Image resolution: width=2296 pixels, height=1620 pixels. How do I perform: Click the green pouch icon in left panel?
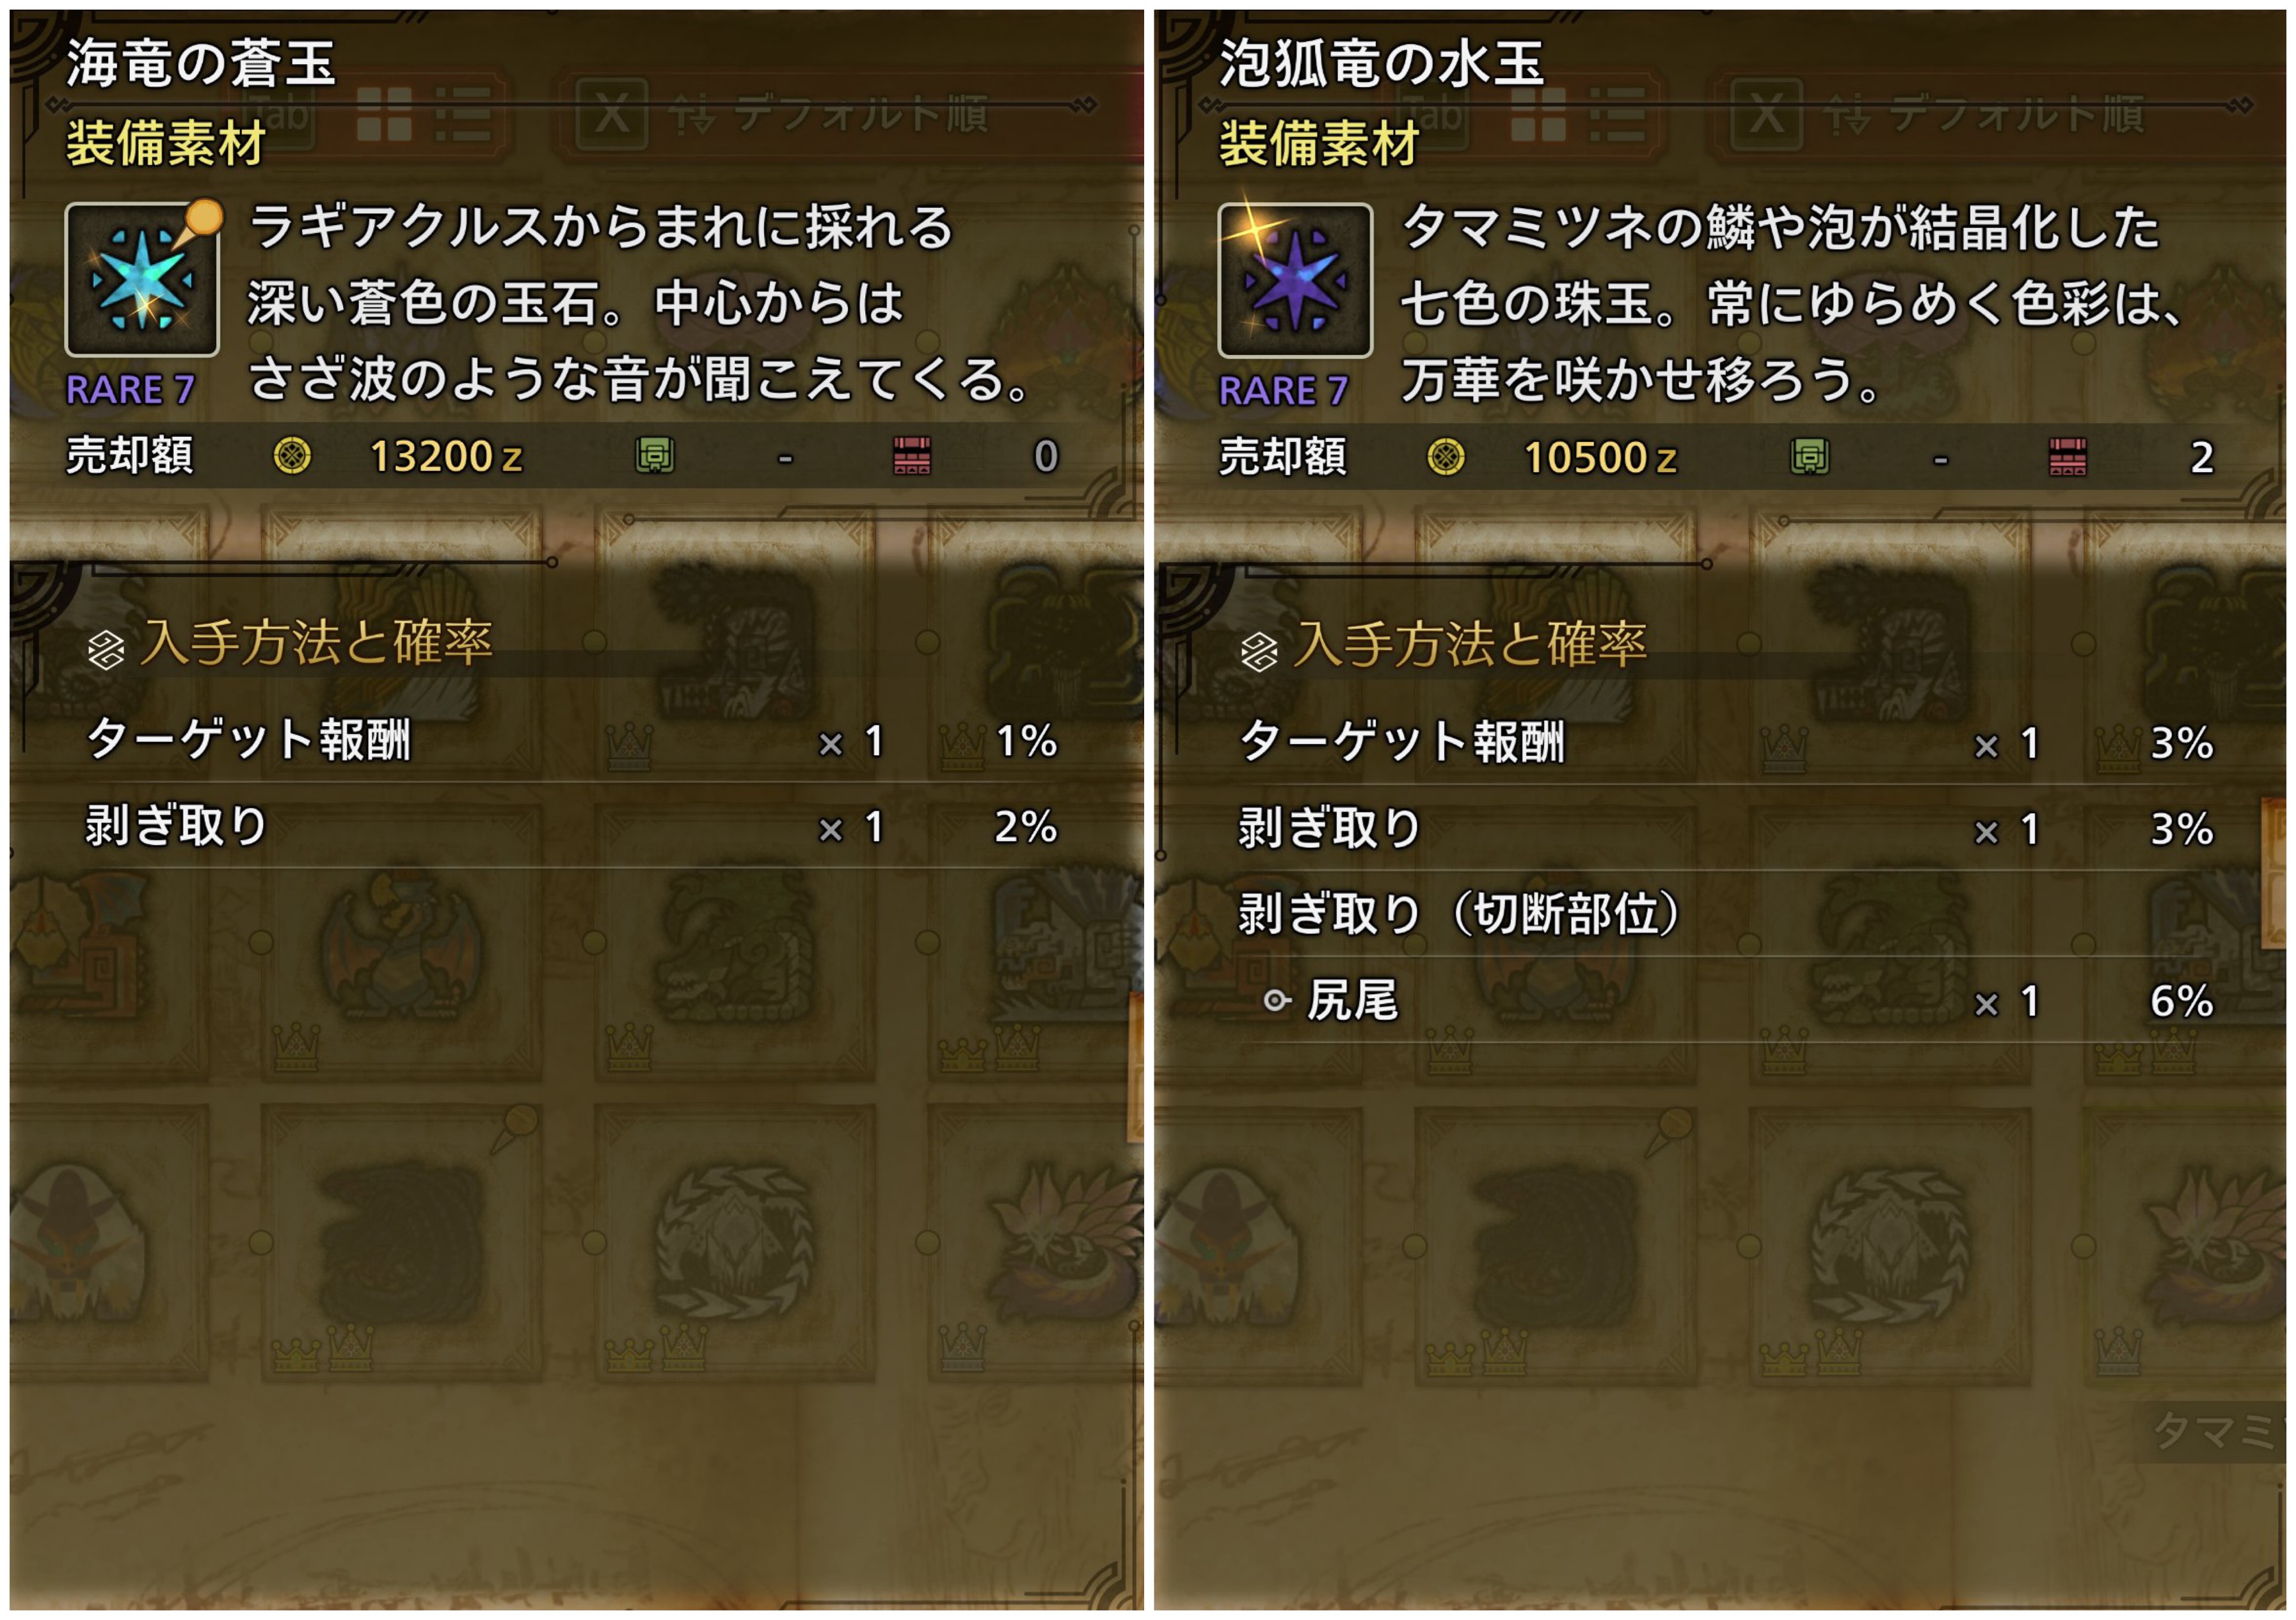(655, 456)
